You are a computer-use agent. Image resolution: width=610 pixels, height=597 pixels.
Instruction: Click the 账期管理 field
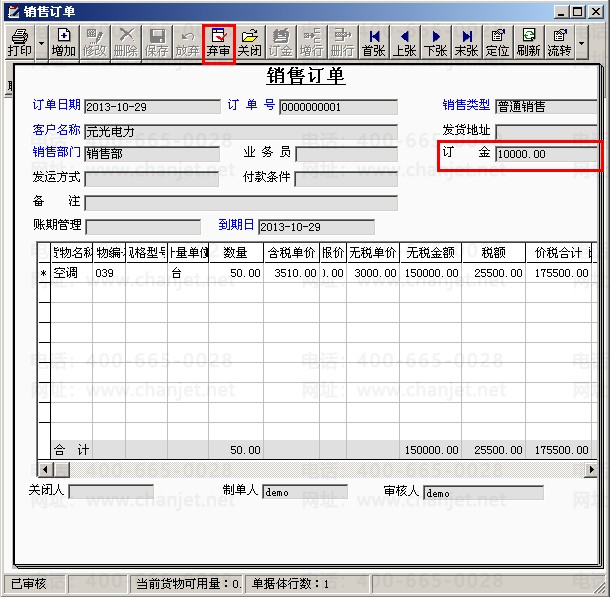tap(143, 227)
